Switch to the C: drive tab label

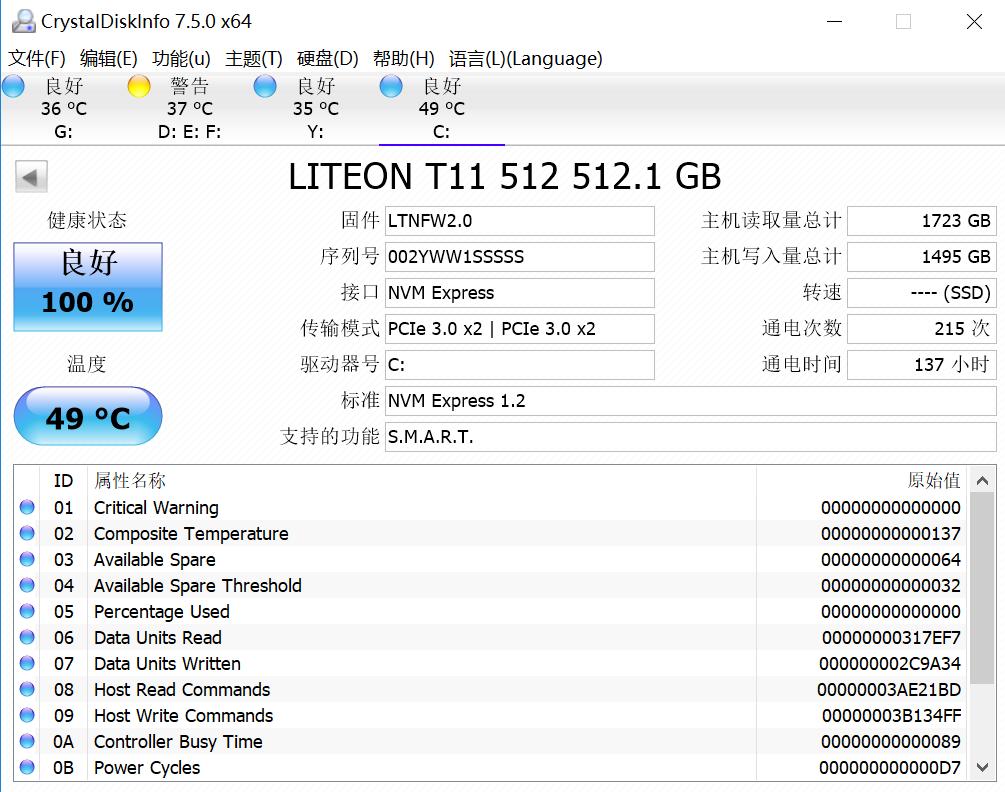pos(441,132)
